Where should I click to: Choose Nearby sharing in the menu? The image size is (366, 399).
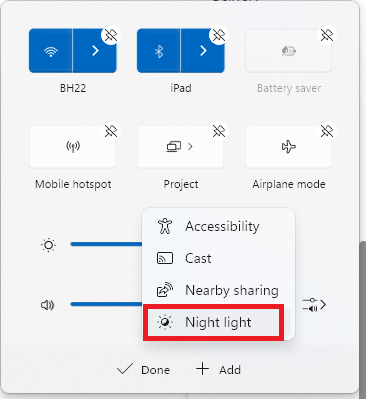coord(218,290)
